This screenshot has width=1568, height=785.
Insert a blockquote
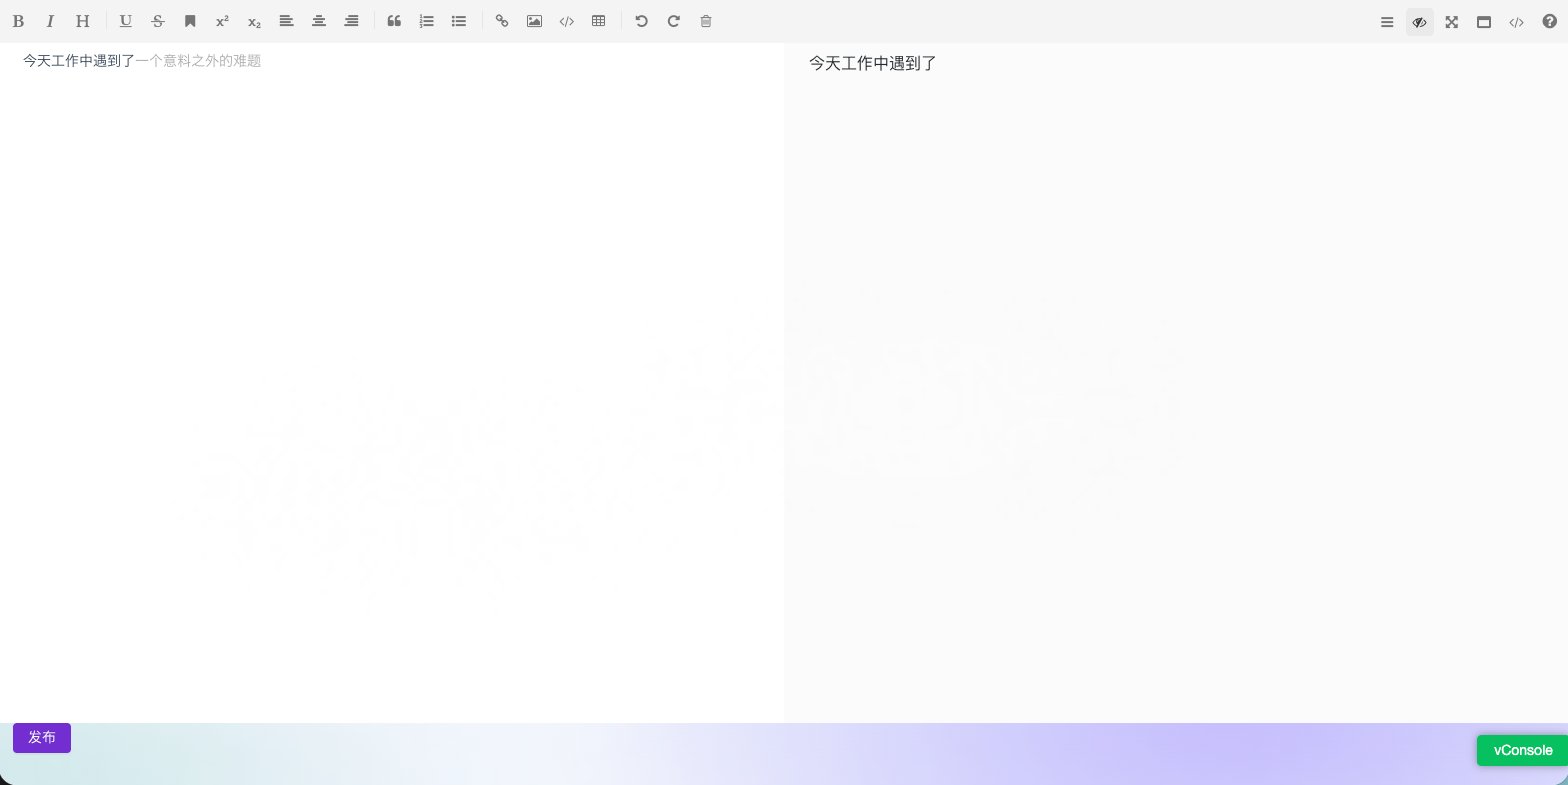[394, 21]
